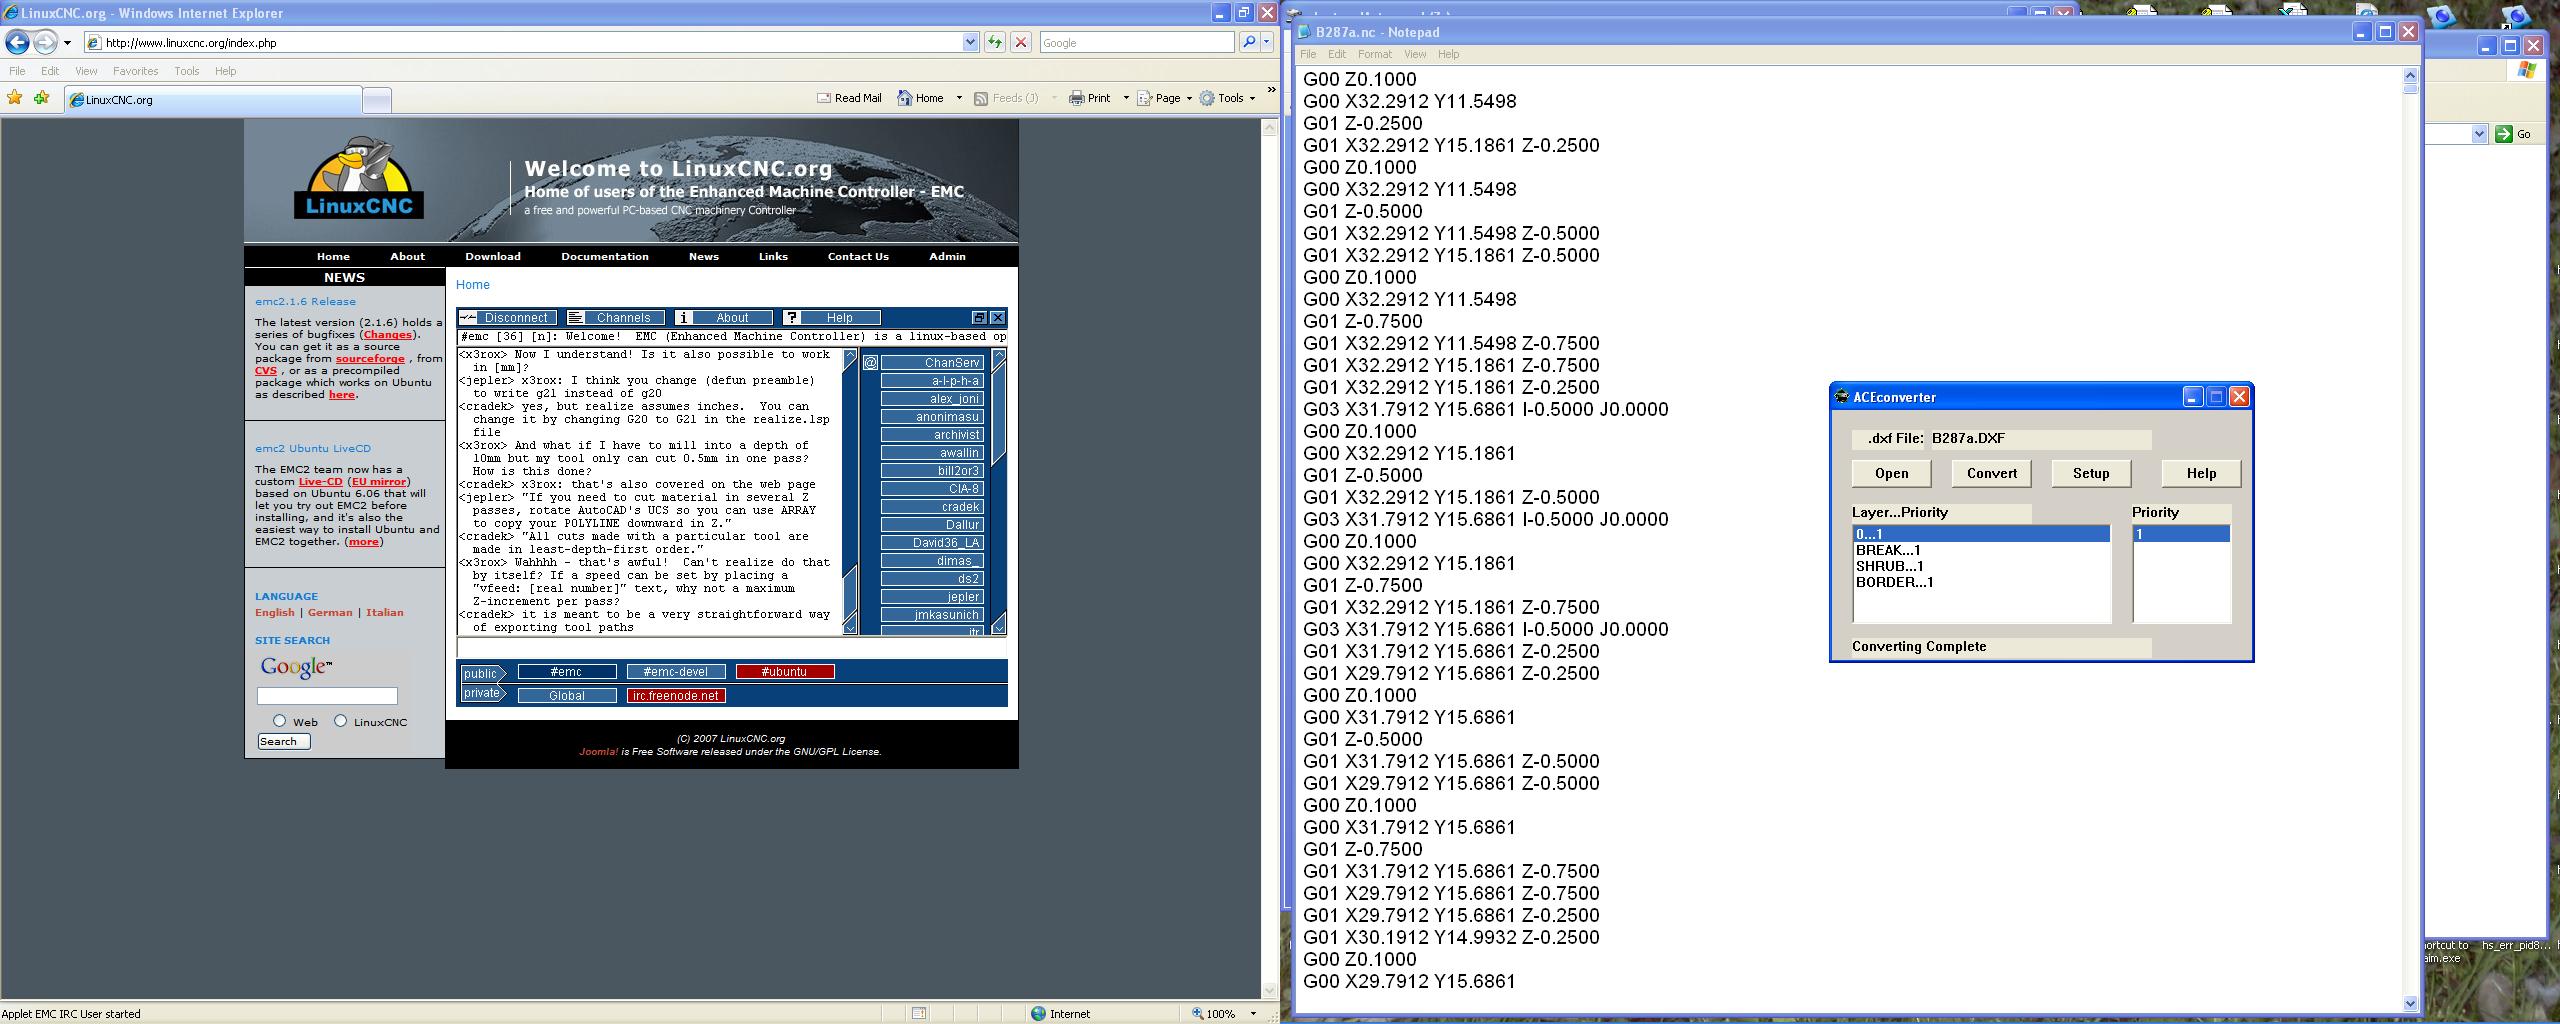This screenshot has height=1024, width=2560.
Task: Click irc.freenode.net private button
Action: tap(676, 696)
